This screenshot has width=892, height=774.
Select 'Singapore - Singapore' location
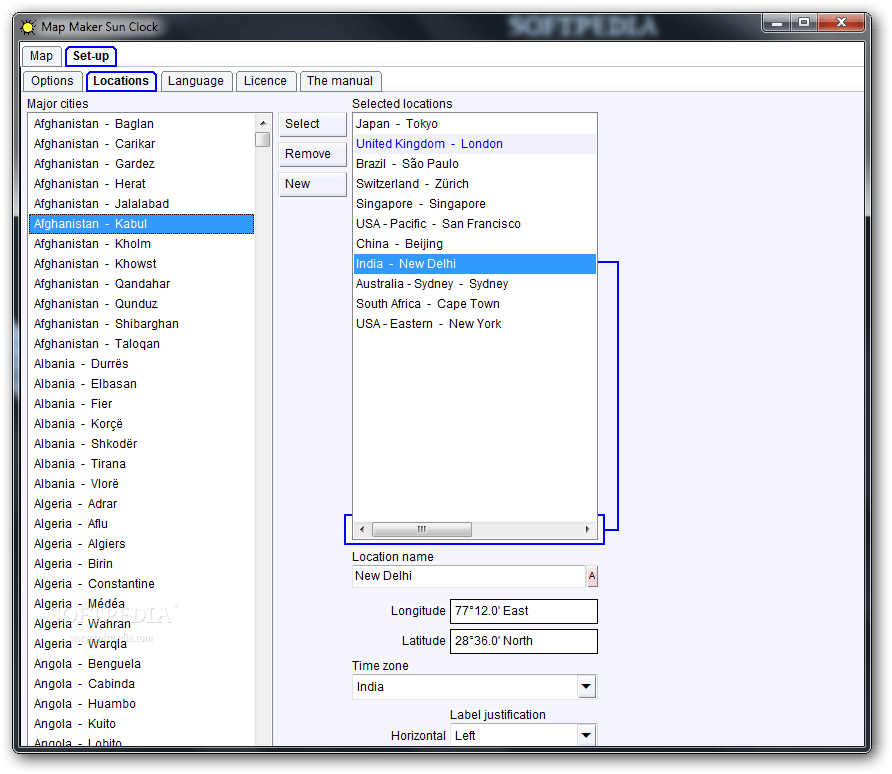(x=475, y=204)
